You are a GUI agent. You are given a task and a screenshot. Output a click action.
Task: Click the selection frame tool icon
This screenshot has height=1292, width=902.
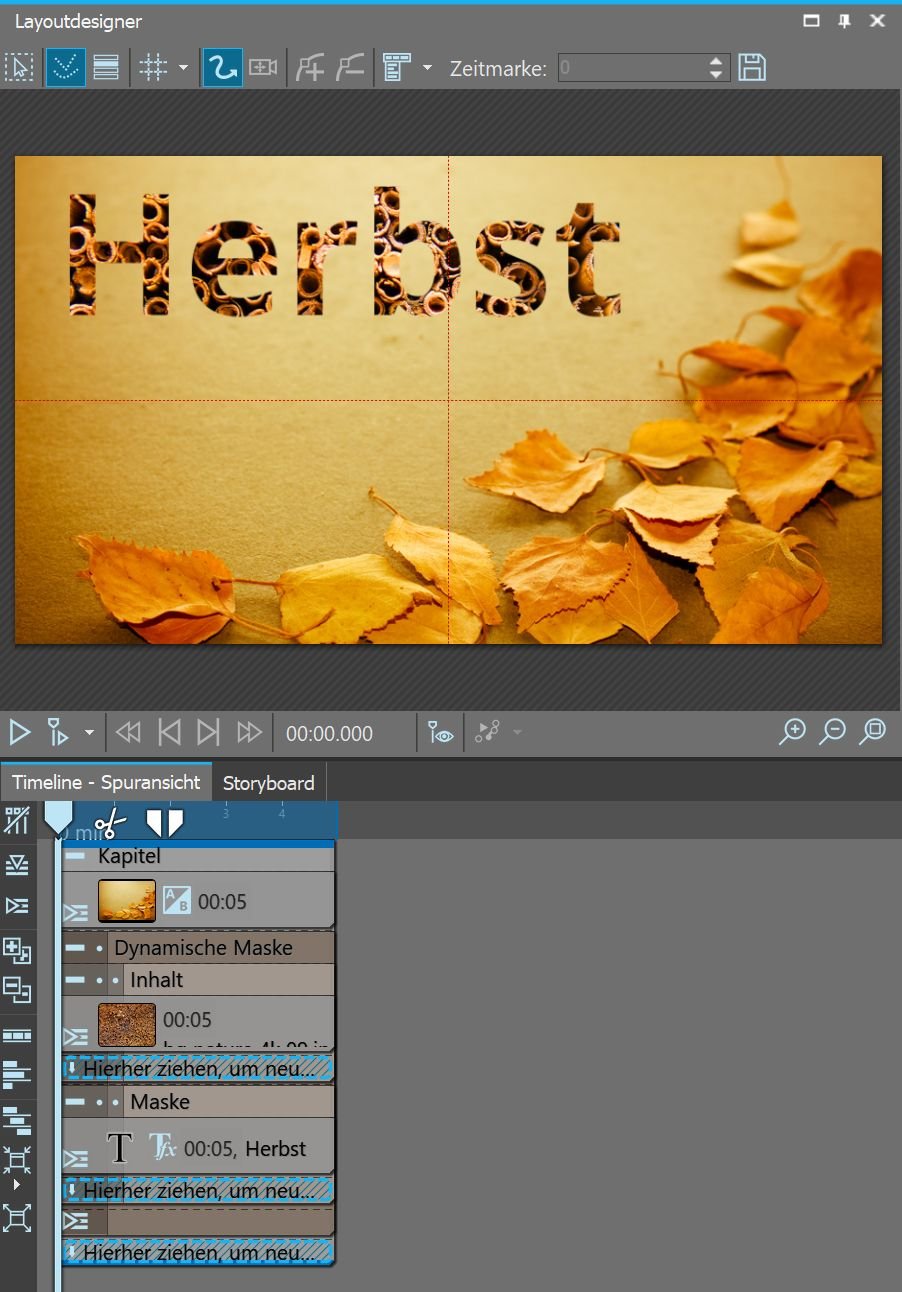(19, 68)
